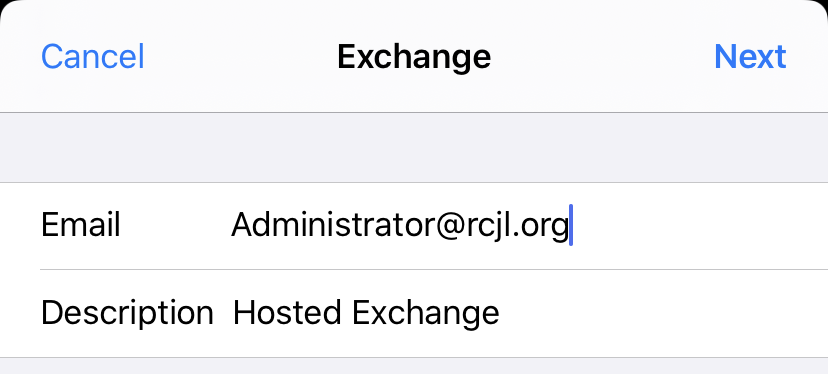
Task: Click the Description row label
Action: (127, 313)
